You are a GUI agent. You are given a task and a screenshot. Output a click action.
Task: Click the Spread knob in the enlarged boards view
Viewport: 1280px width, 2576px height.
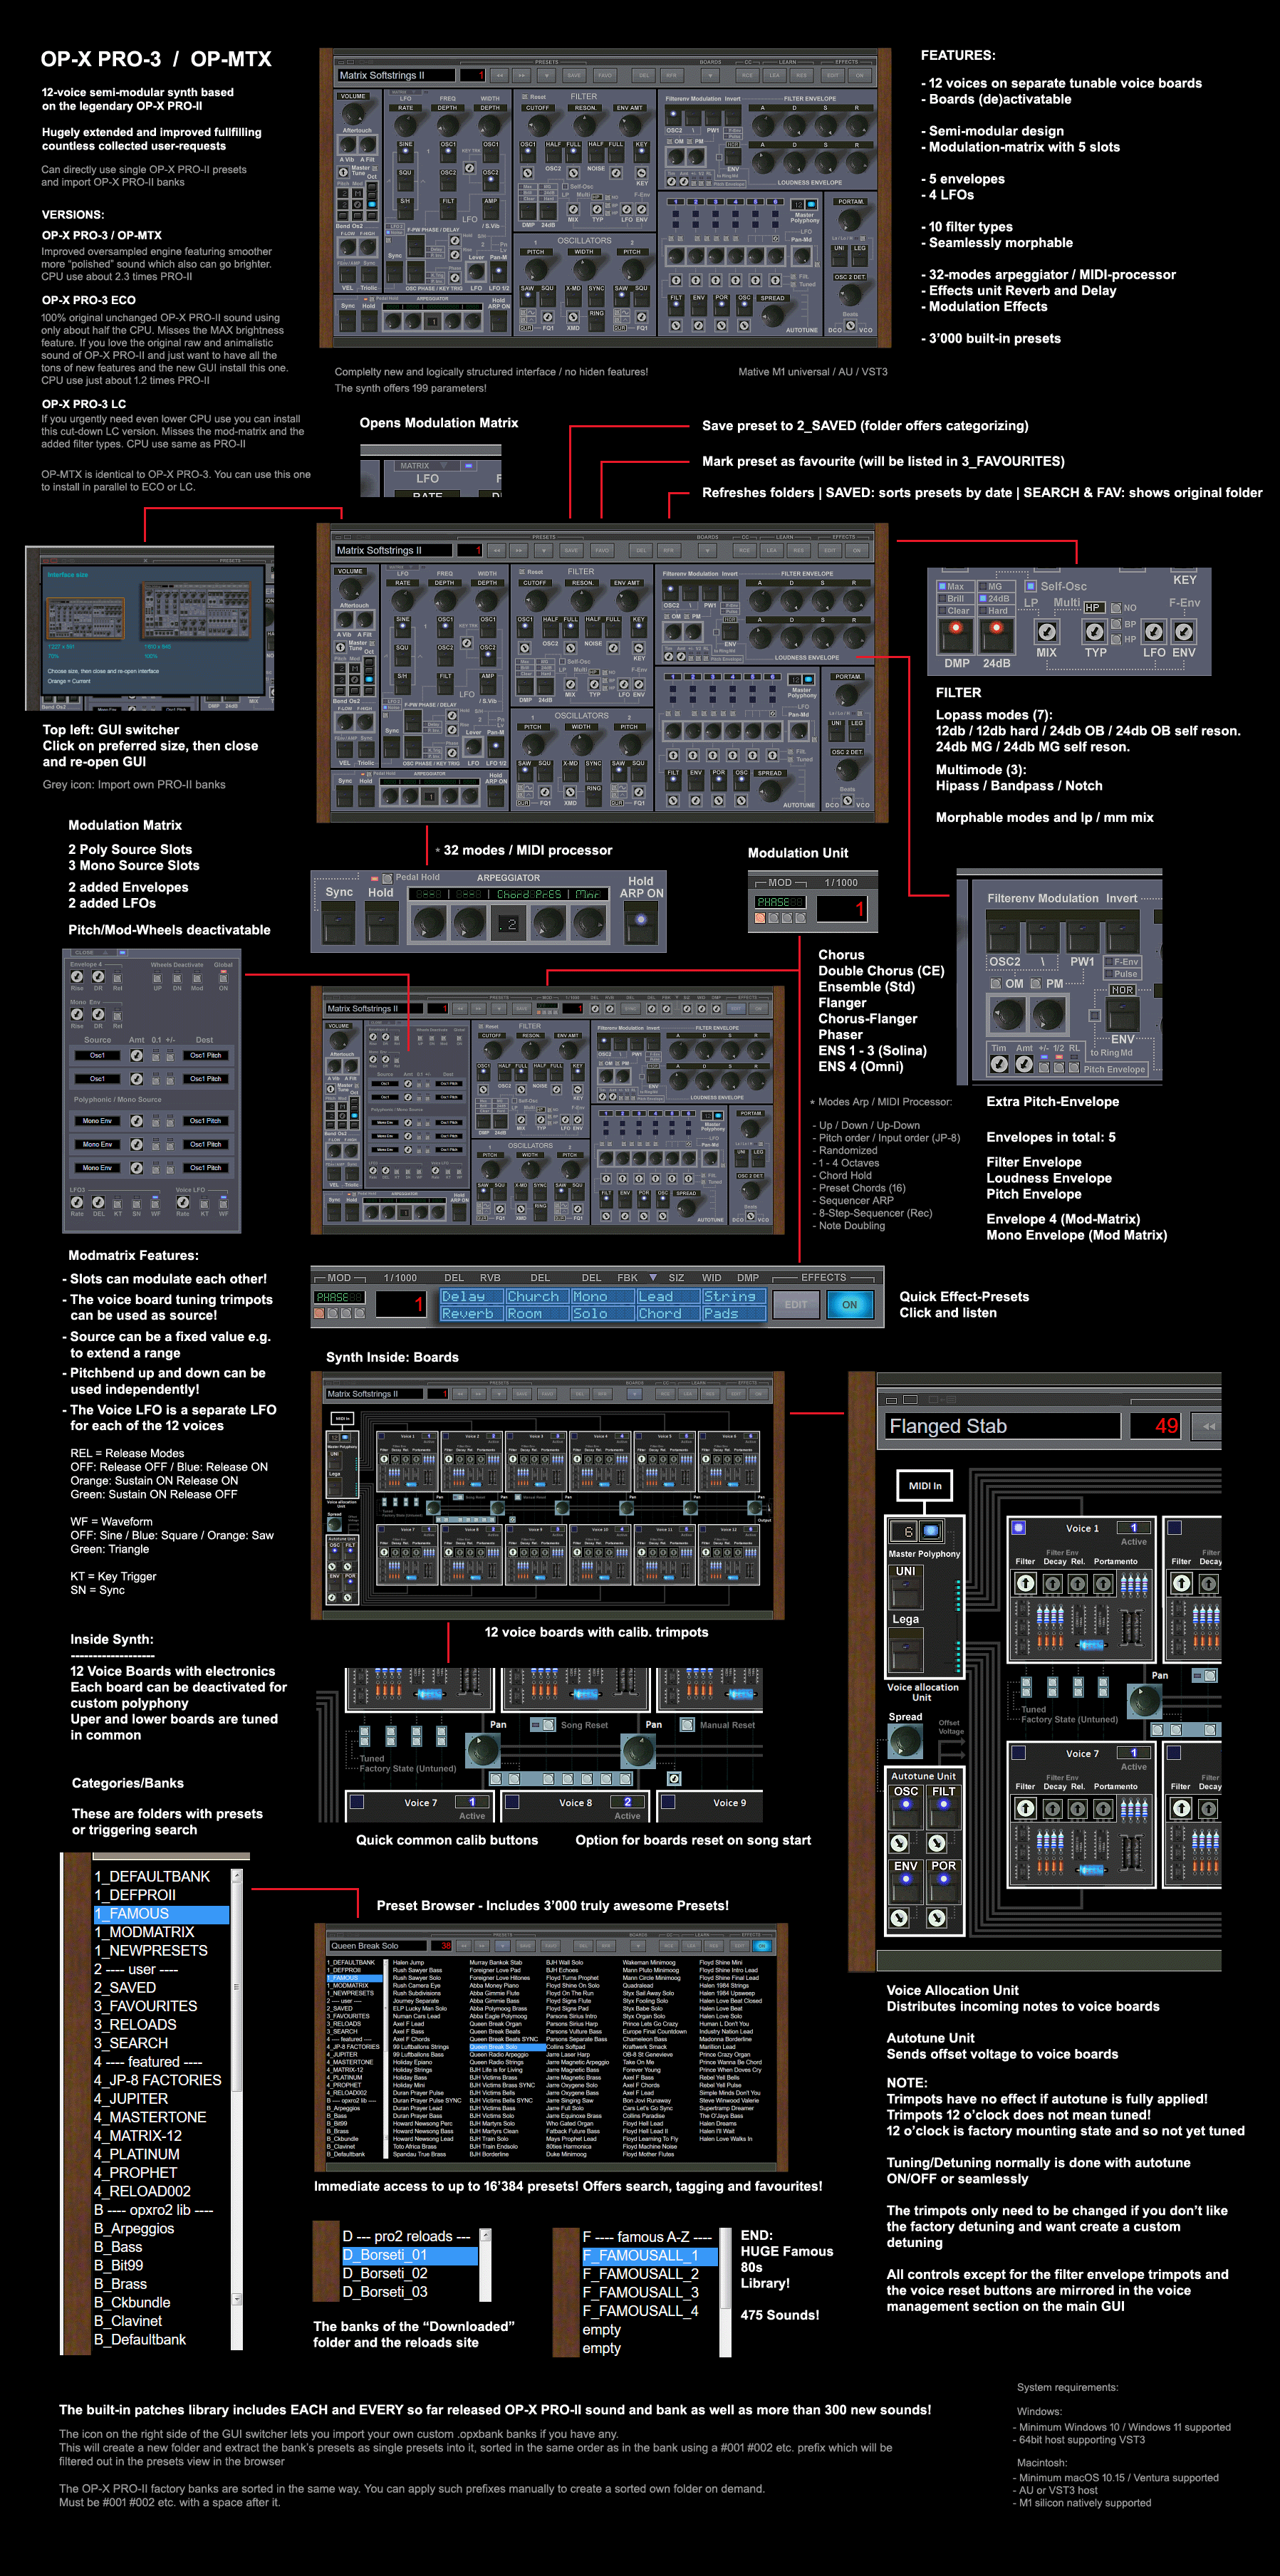pyautogui.click(x=906, y=1741)
